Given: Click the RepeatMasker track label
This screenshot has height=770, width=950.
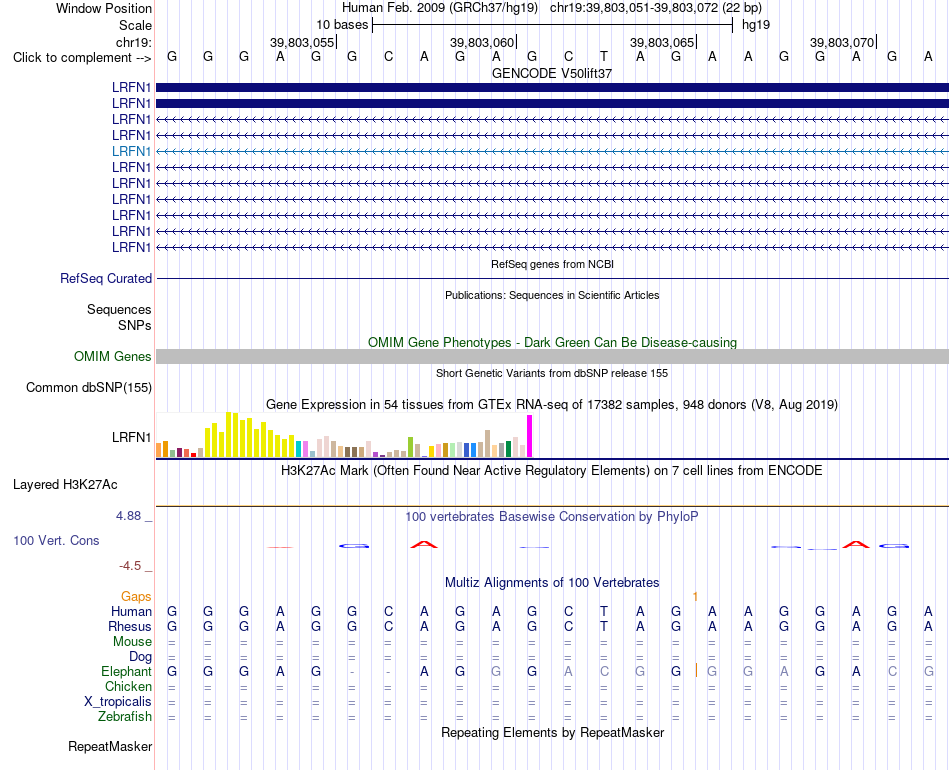Looking at the screenshot, I should (110, 746).
